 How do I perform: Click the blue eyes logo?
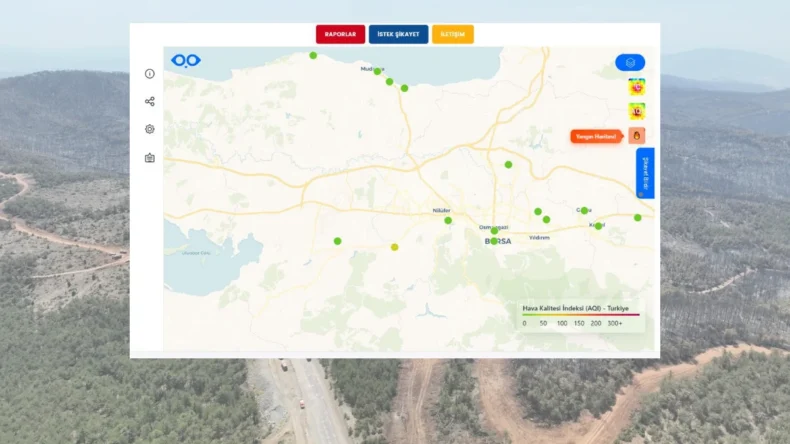186,61
